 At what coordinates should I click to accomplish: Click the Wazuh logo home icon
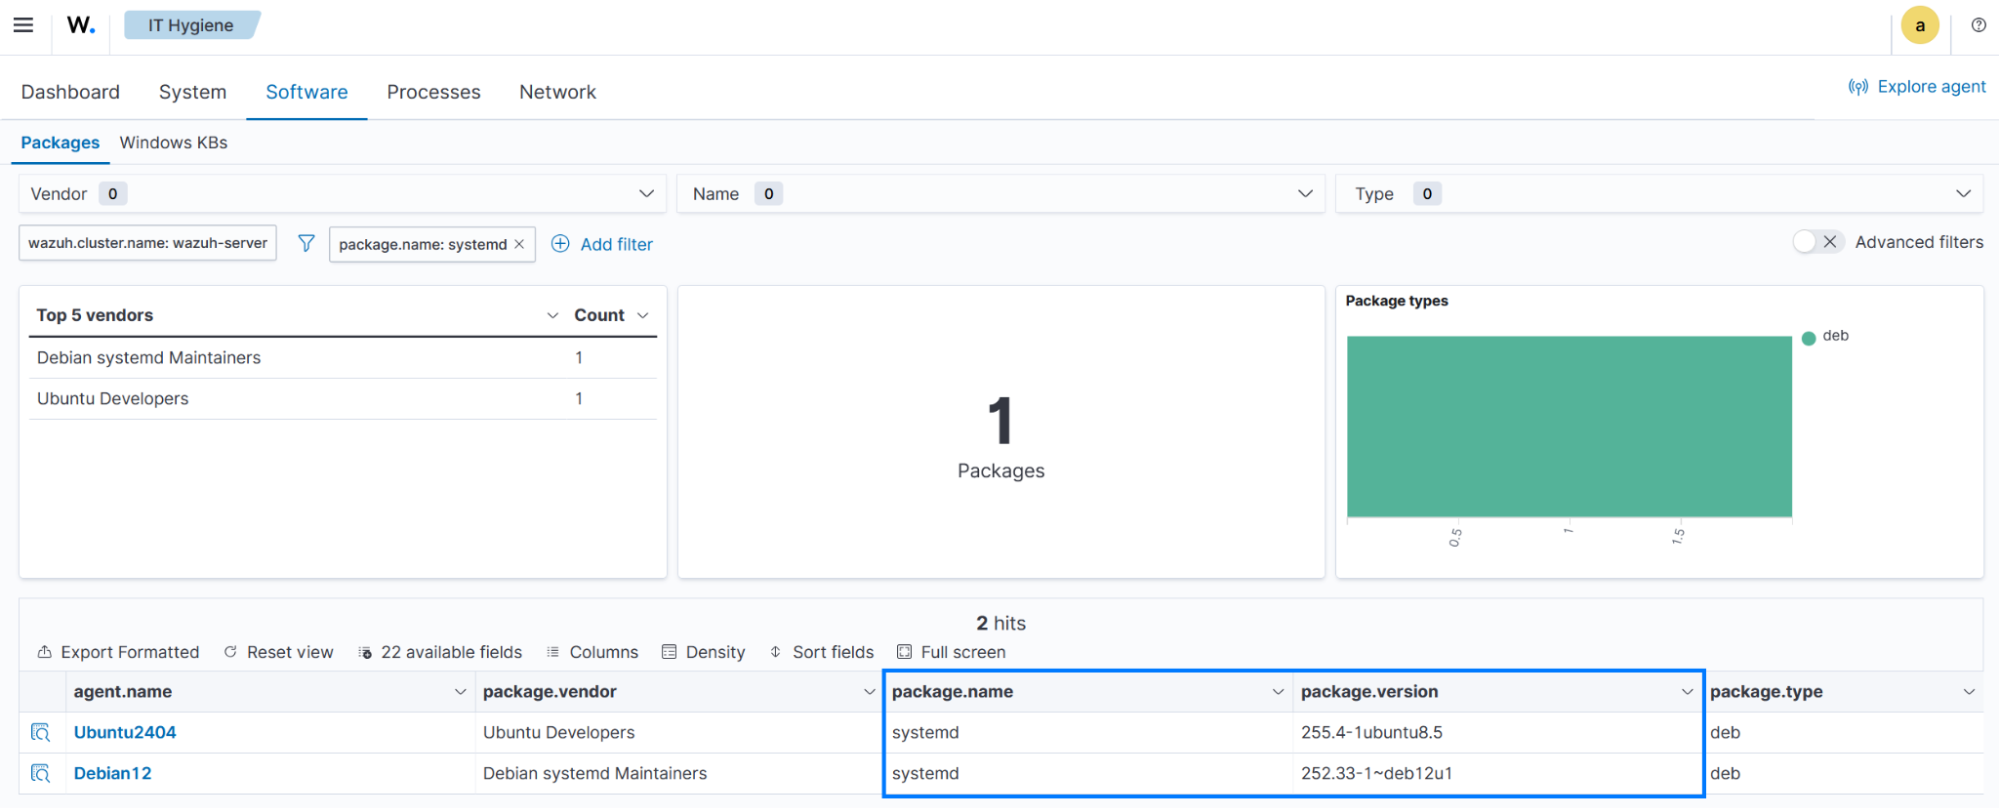coord(81,25)
